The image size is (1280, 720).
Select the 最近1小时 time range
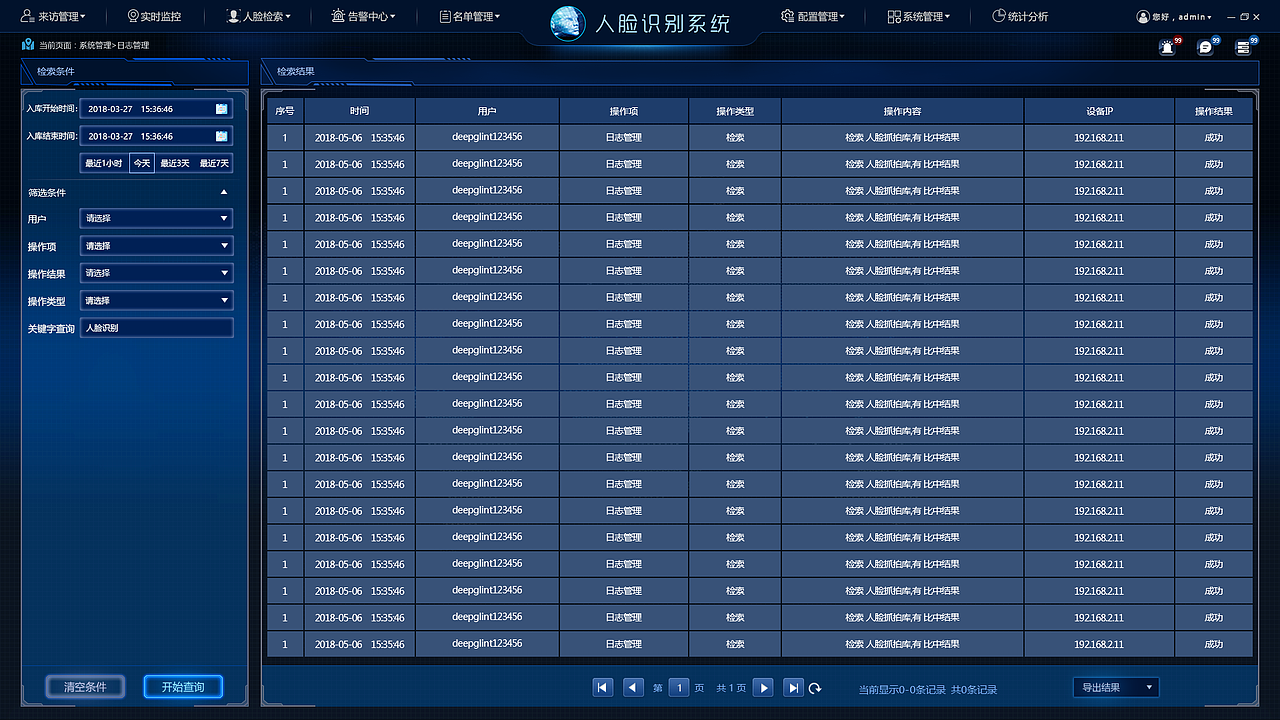pyautogui.click(x=104, y=163)
